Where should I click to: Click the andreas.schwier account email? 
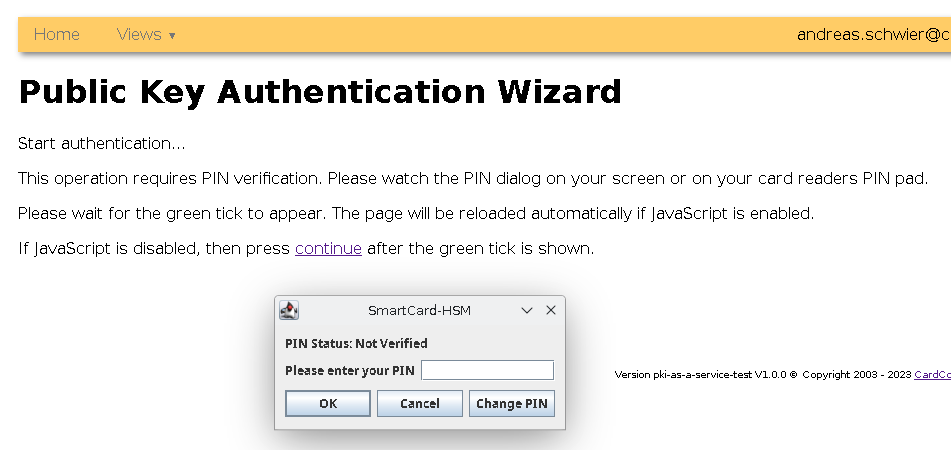tap(873, 35)
